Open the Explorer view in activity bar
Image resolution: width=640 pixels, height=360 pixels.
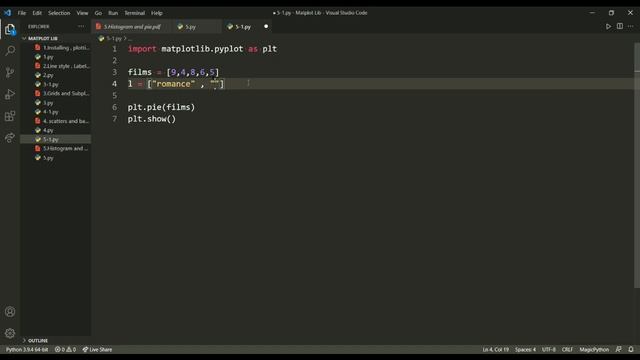point(10,29)
